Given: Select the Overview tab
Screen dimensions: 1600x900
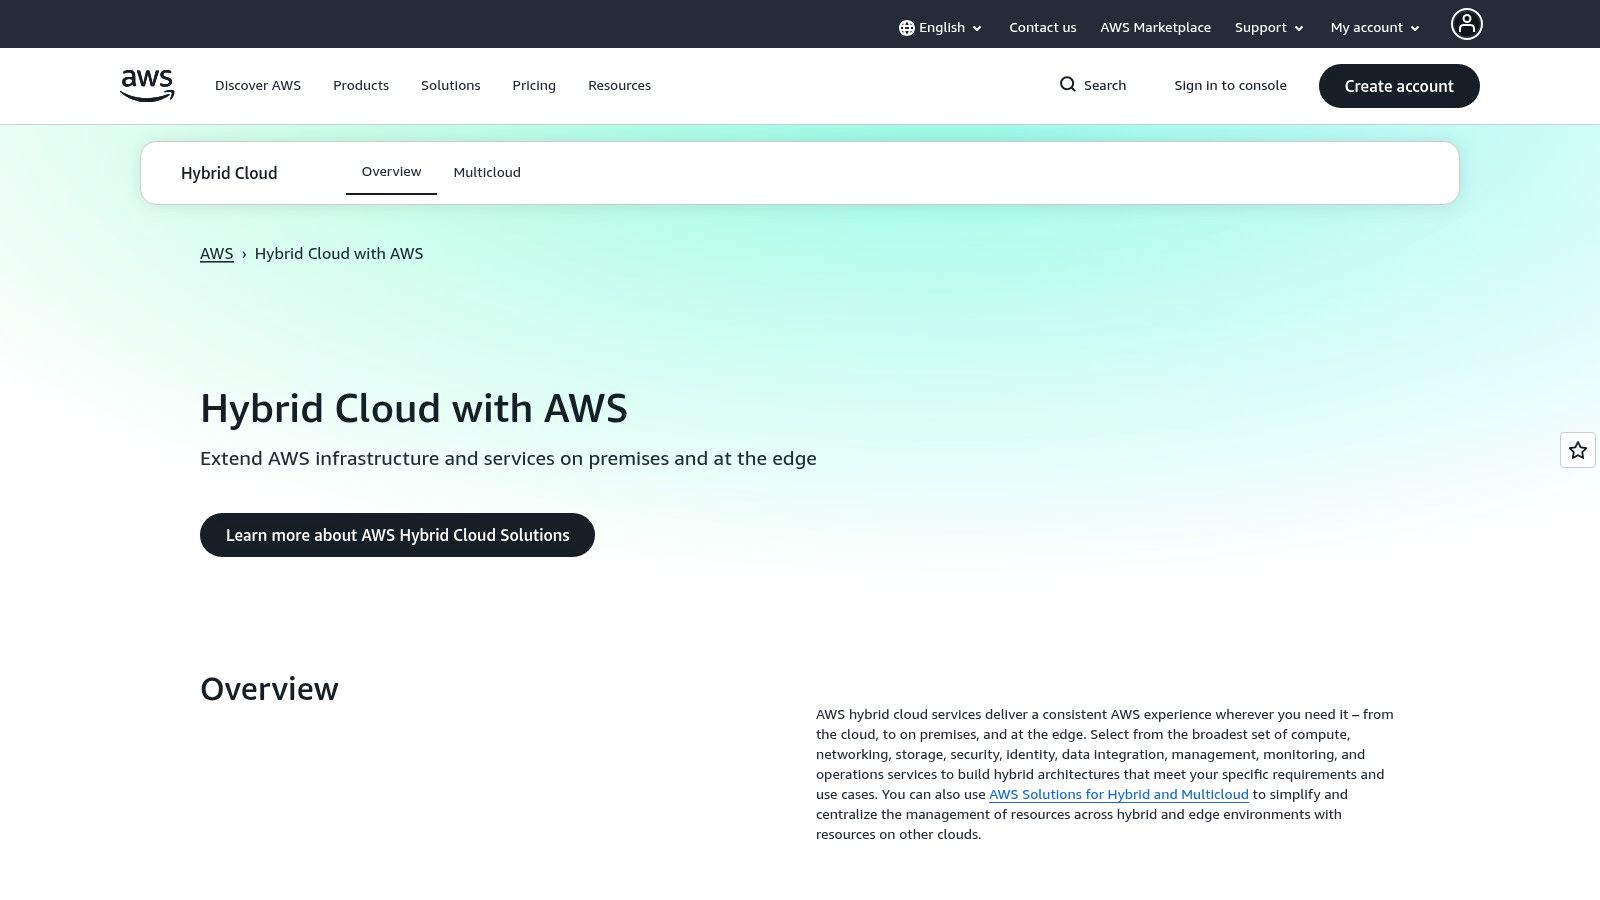Looking at the screenshot, I should tap(391, 171).
